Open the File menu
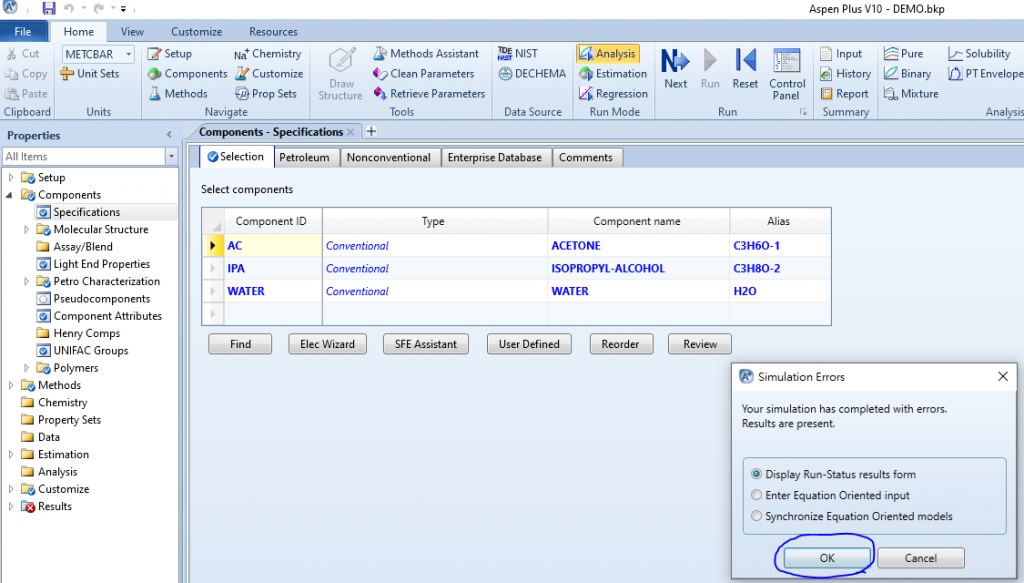The width and height of the screenshot is (1024, 583). pos(23,31)
